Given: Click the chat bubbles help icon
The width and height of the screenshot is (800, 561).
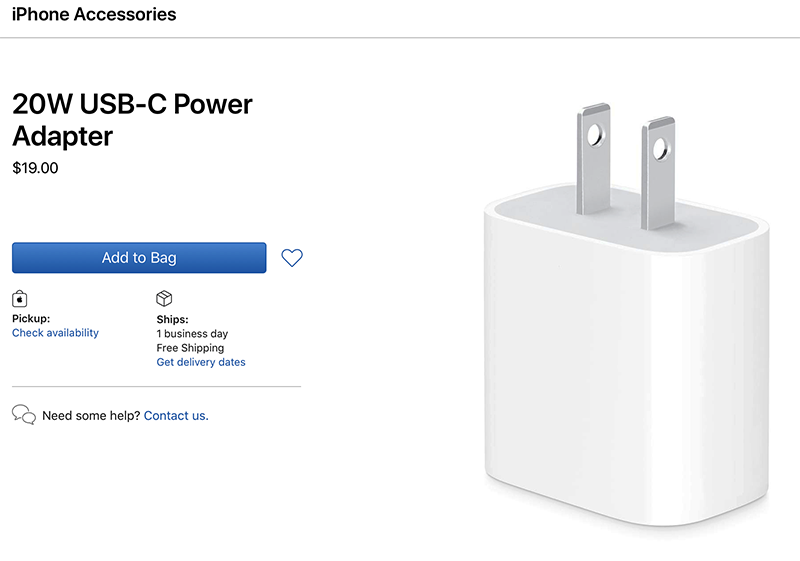Looking at the screenshot, I should coord(24,415).
